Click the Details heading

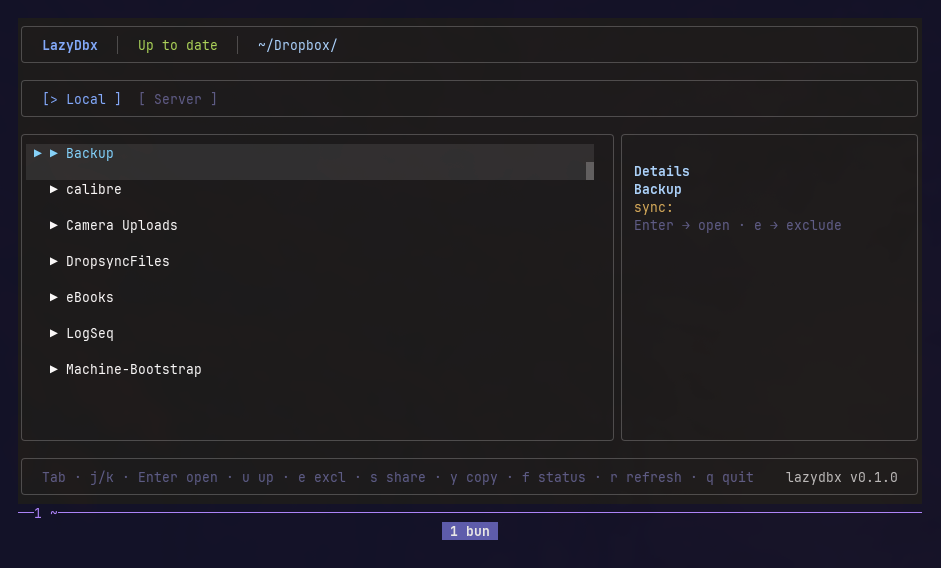(662, 172)
